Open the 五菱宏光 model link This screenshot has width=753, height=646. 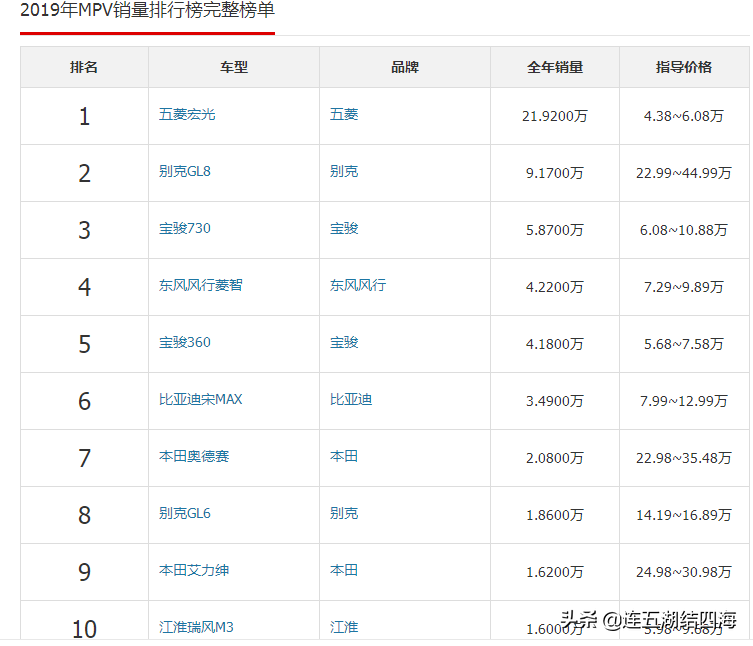point(187,114)
